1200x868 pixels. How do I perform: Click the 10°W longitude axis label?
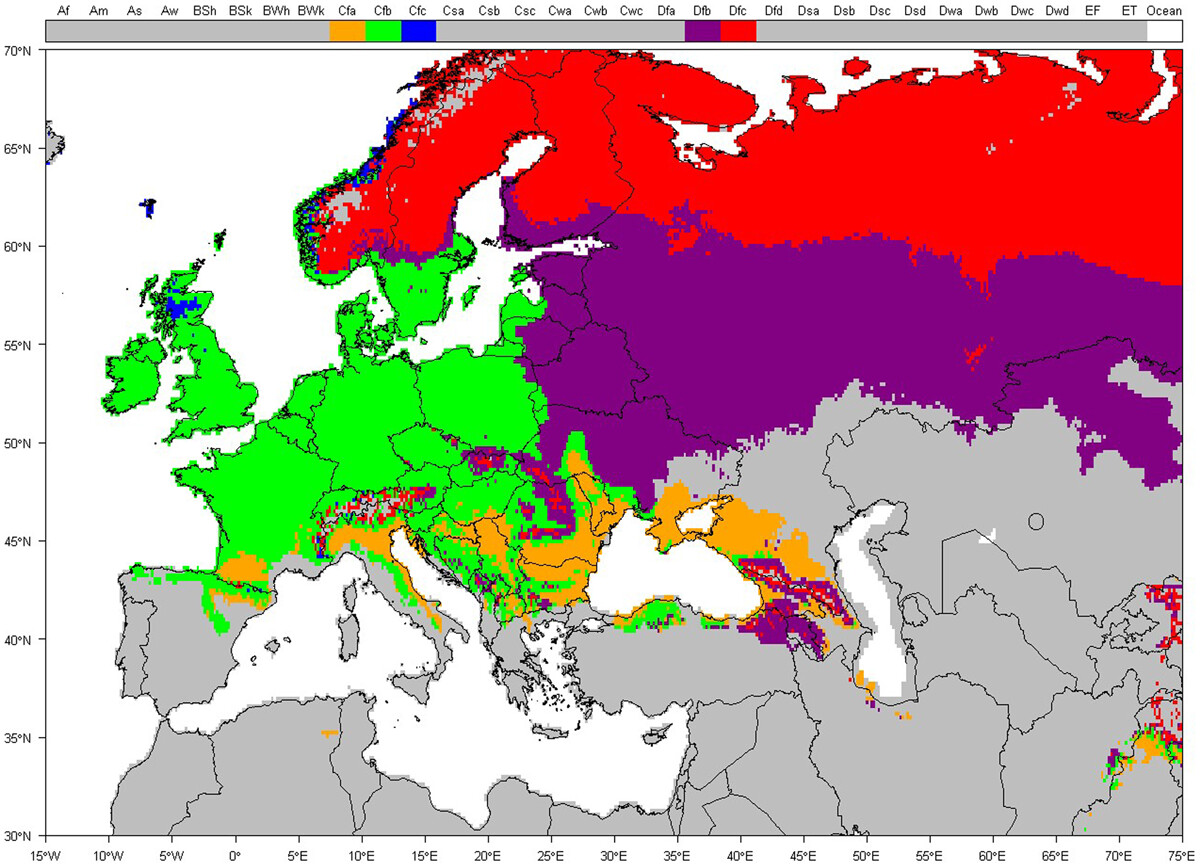[x=108, y=855]
